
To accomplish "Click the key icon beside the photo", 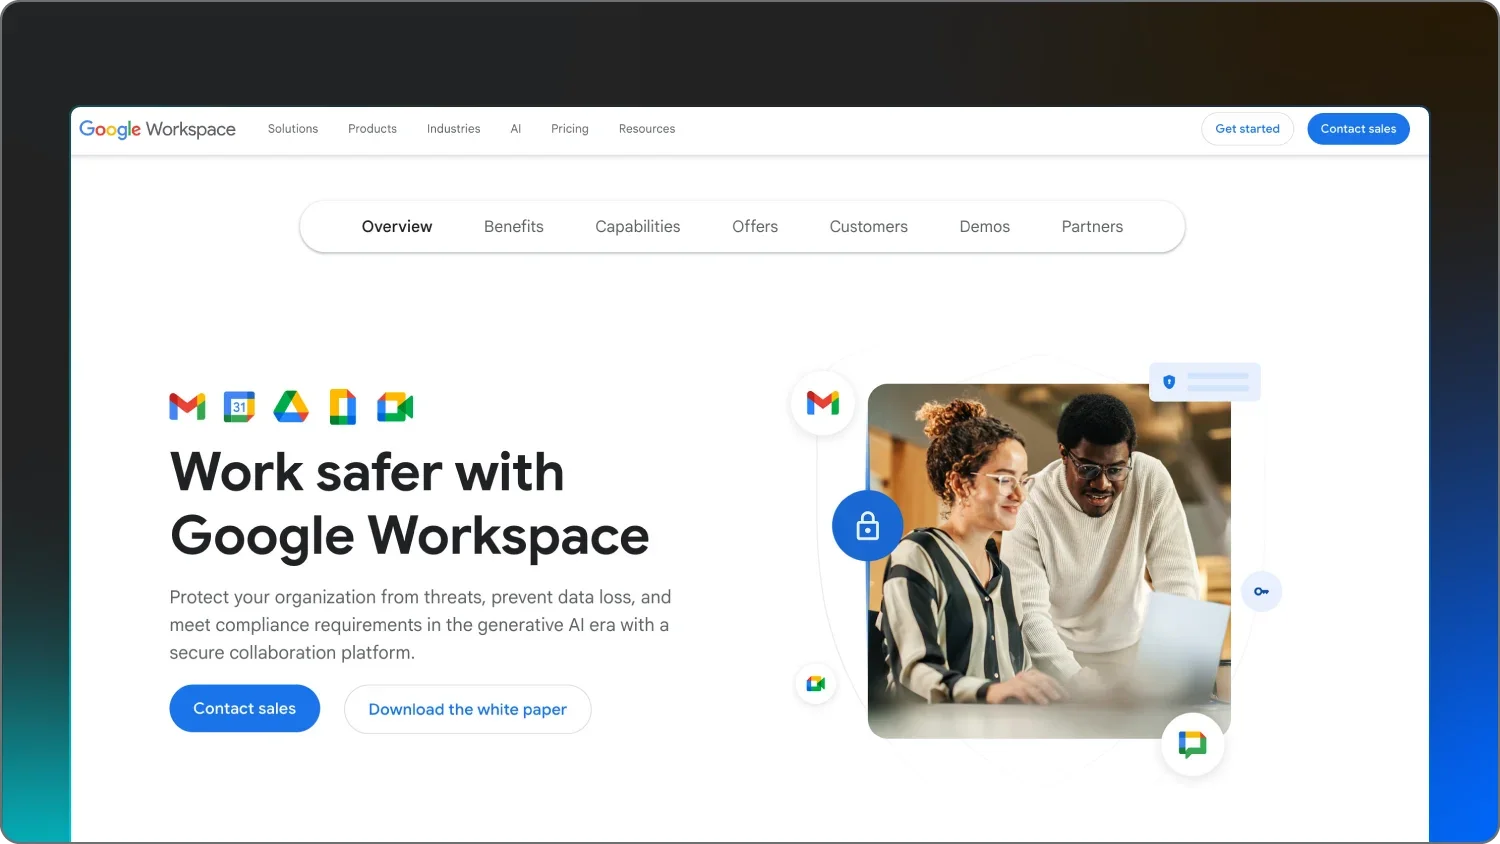I will 1261,591.
